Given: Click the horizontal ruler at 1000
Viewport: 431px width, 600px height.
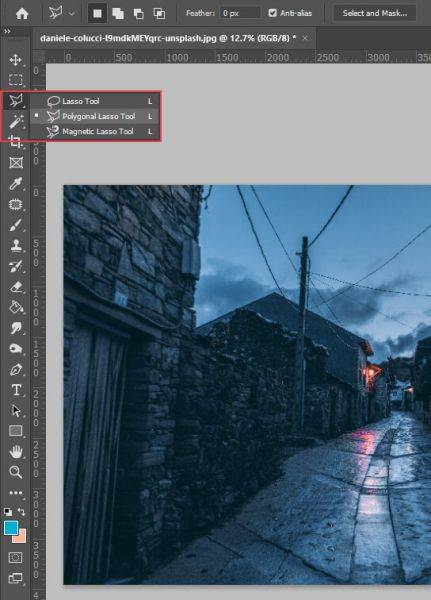Looking at the screenshot, I should point(178,57).
